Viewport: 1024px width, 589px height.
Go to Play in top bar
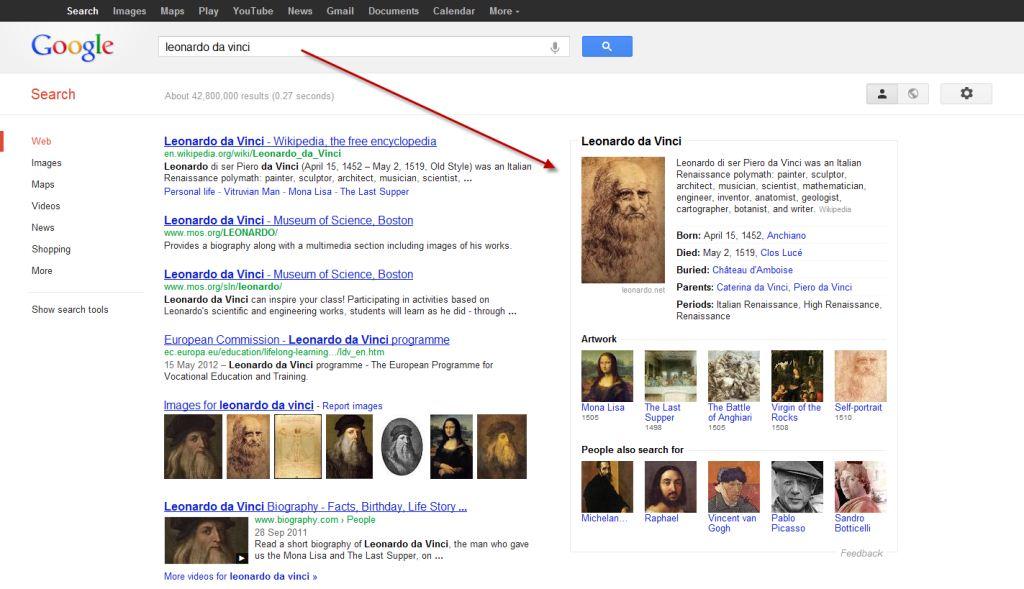pyautogui.click(x=208, y=11)
